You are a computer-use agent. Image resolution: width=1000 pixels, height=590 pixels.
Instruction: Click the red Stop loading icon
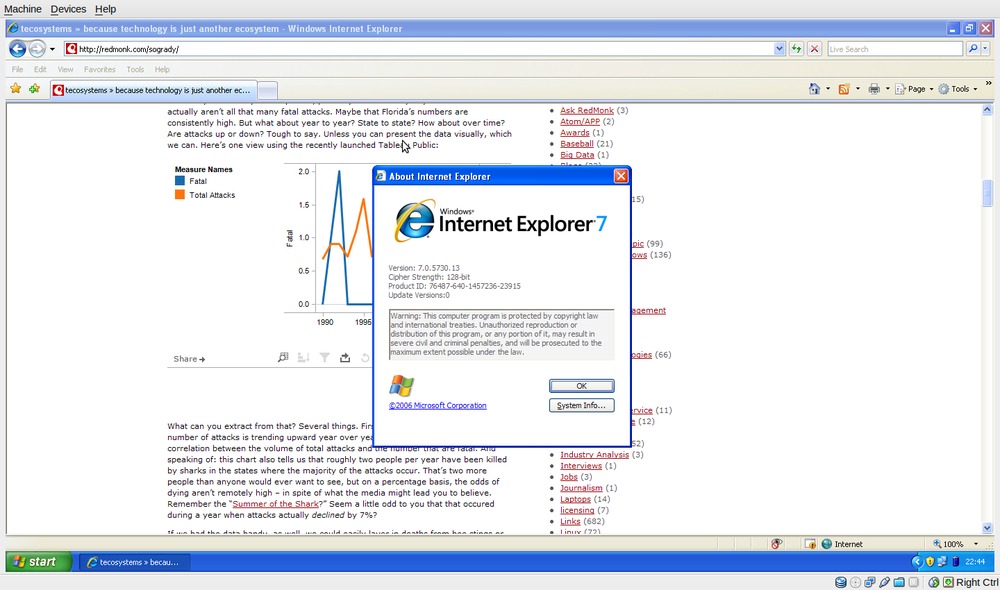pyautogui.click(x=814, y=49)
